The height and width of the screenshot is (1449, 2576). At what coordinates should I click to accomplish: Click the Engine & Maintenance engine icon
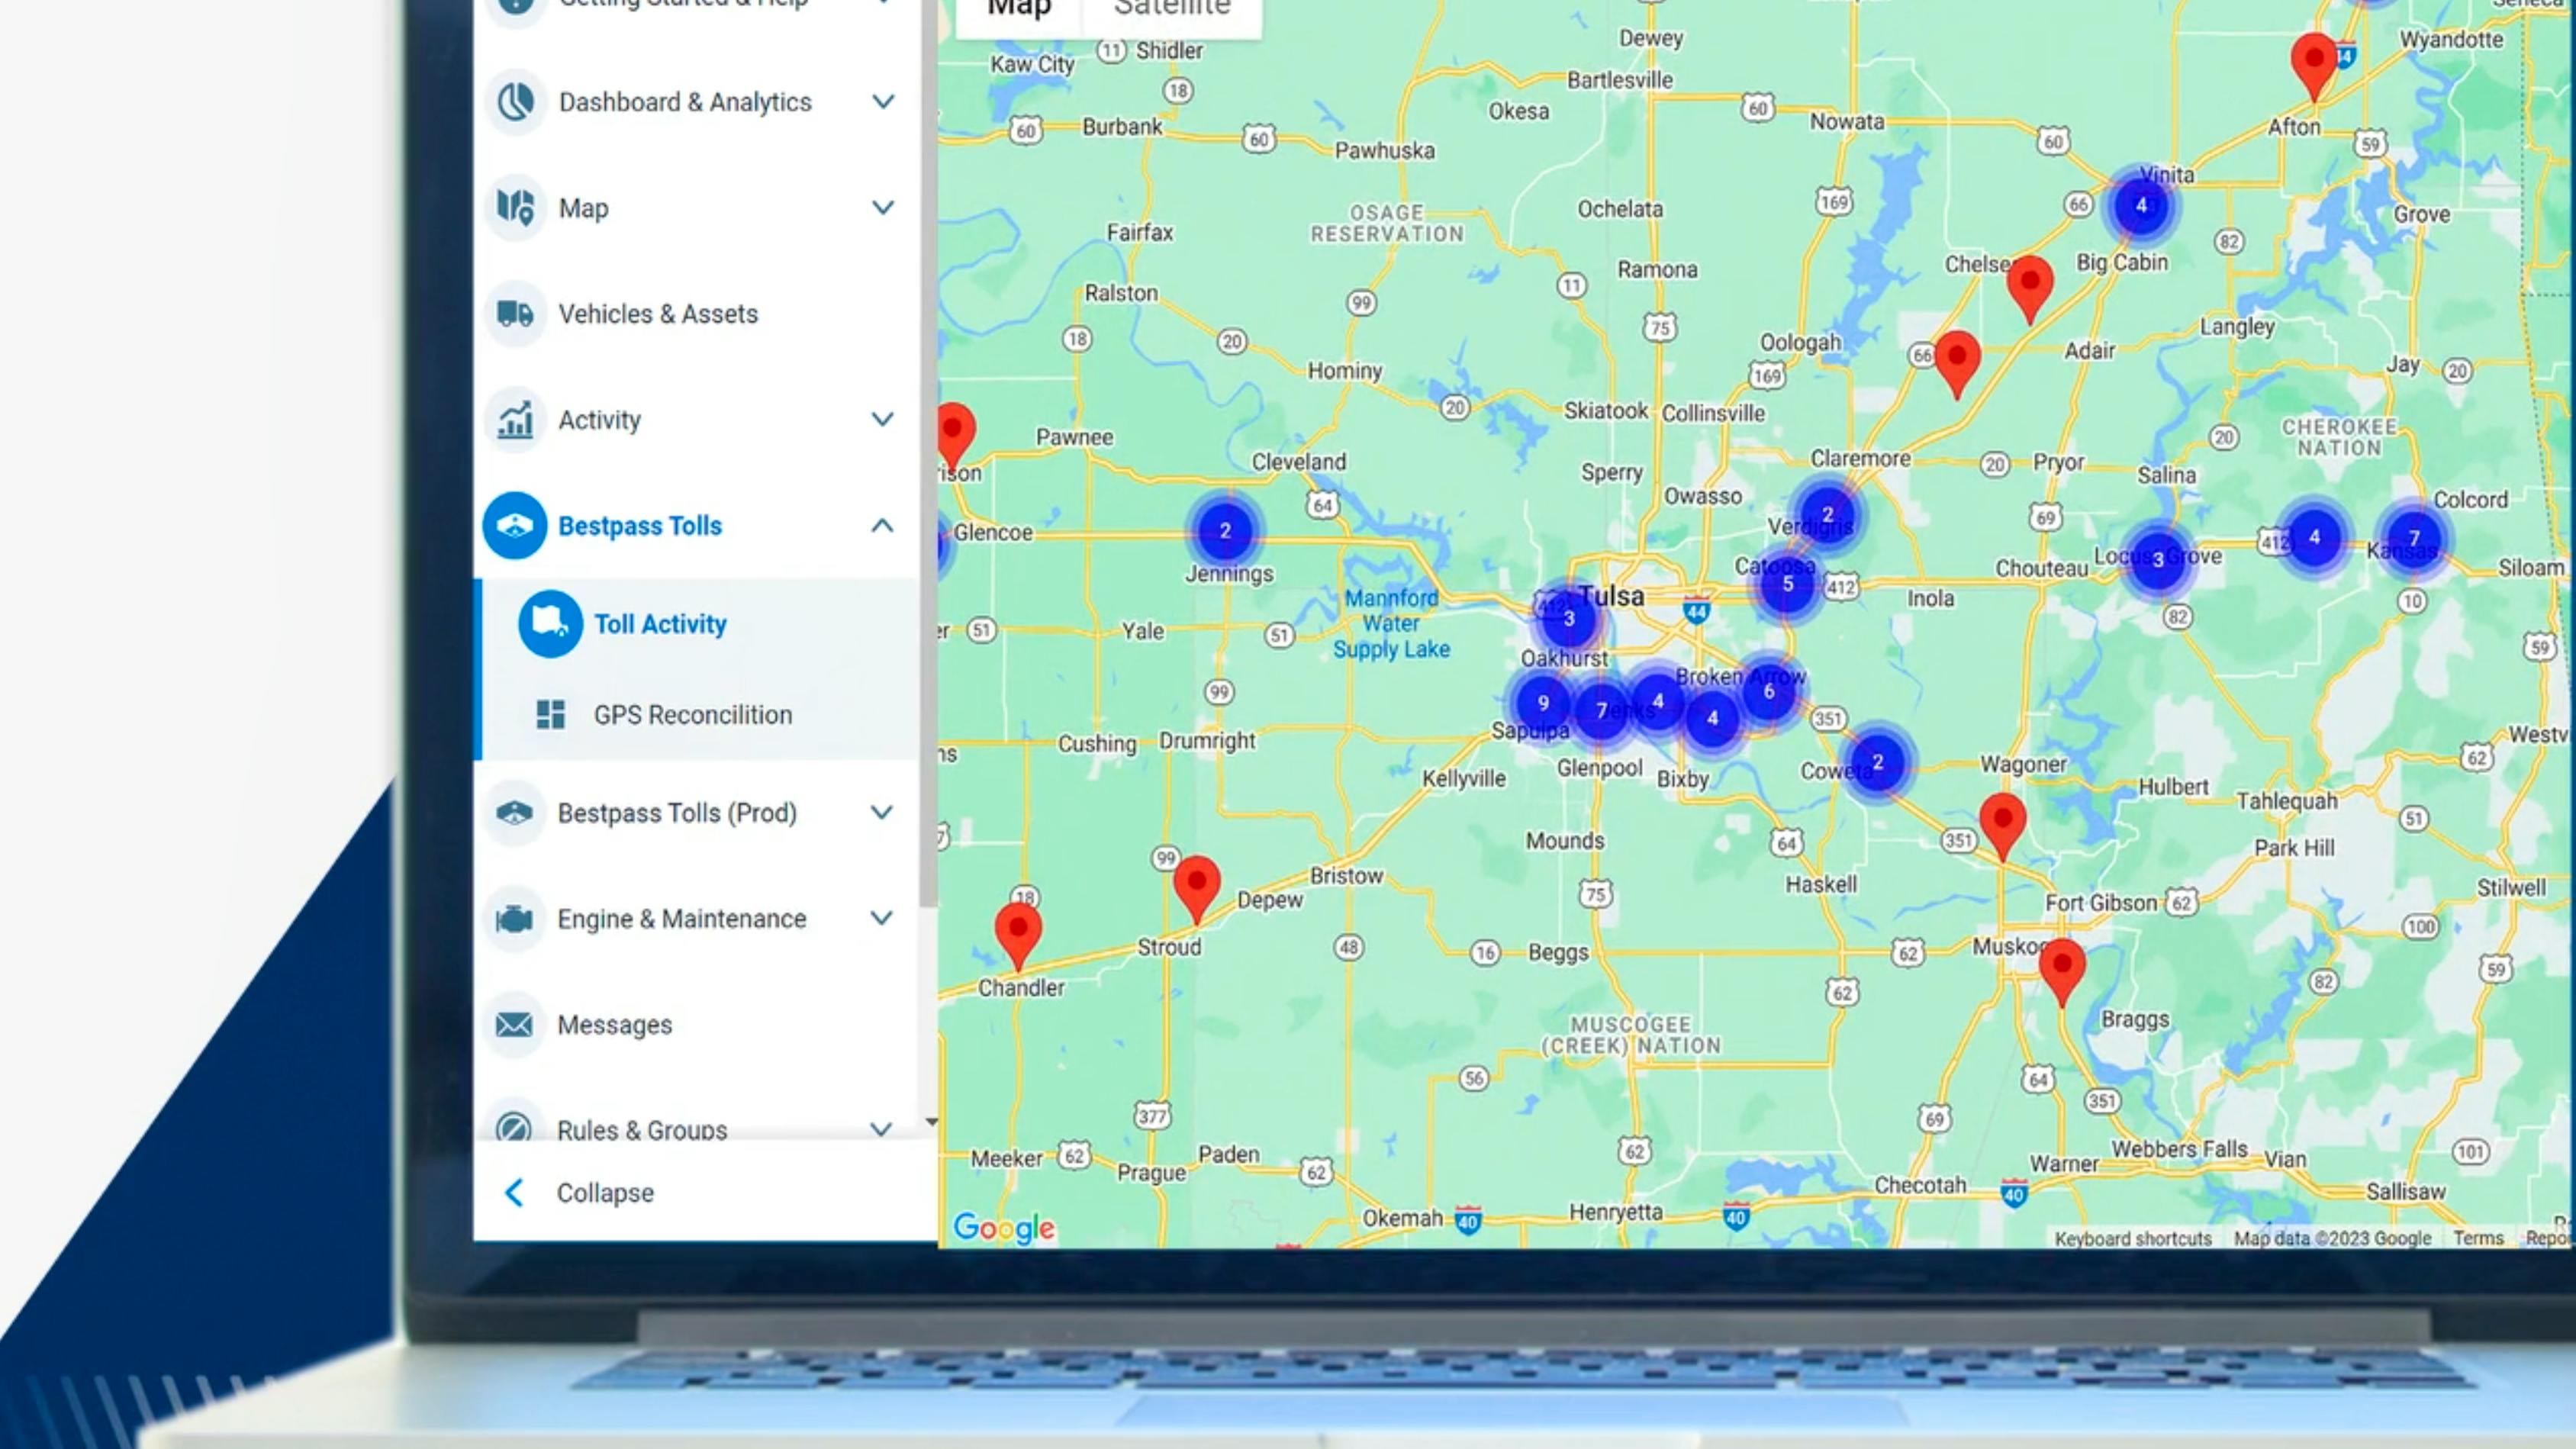coord(514,918)
